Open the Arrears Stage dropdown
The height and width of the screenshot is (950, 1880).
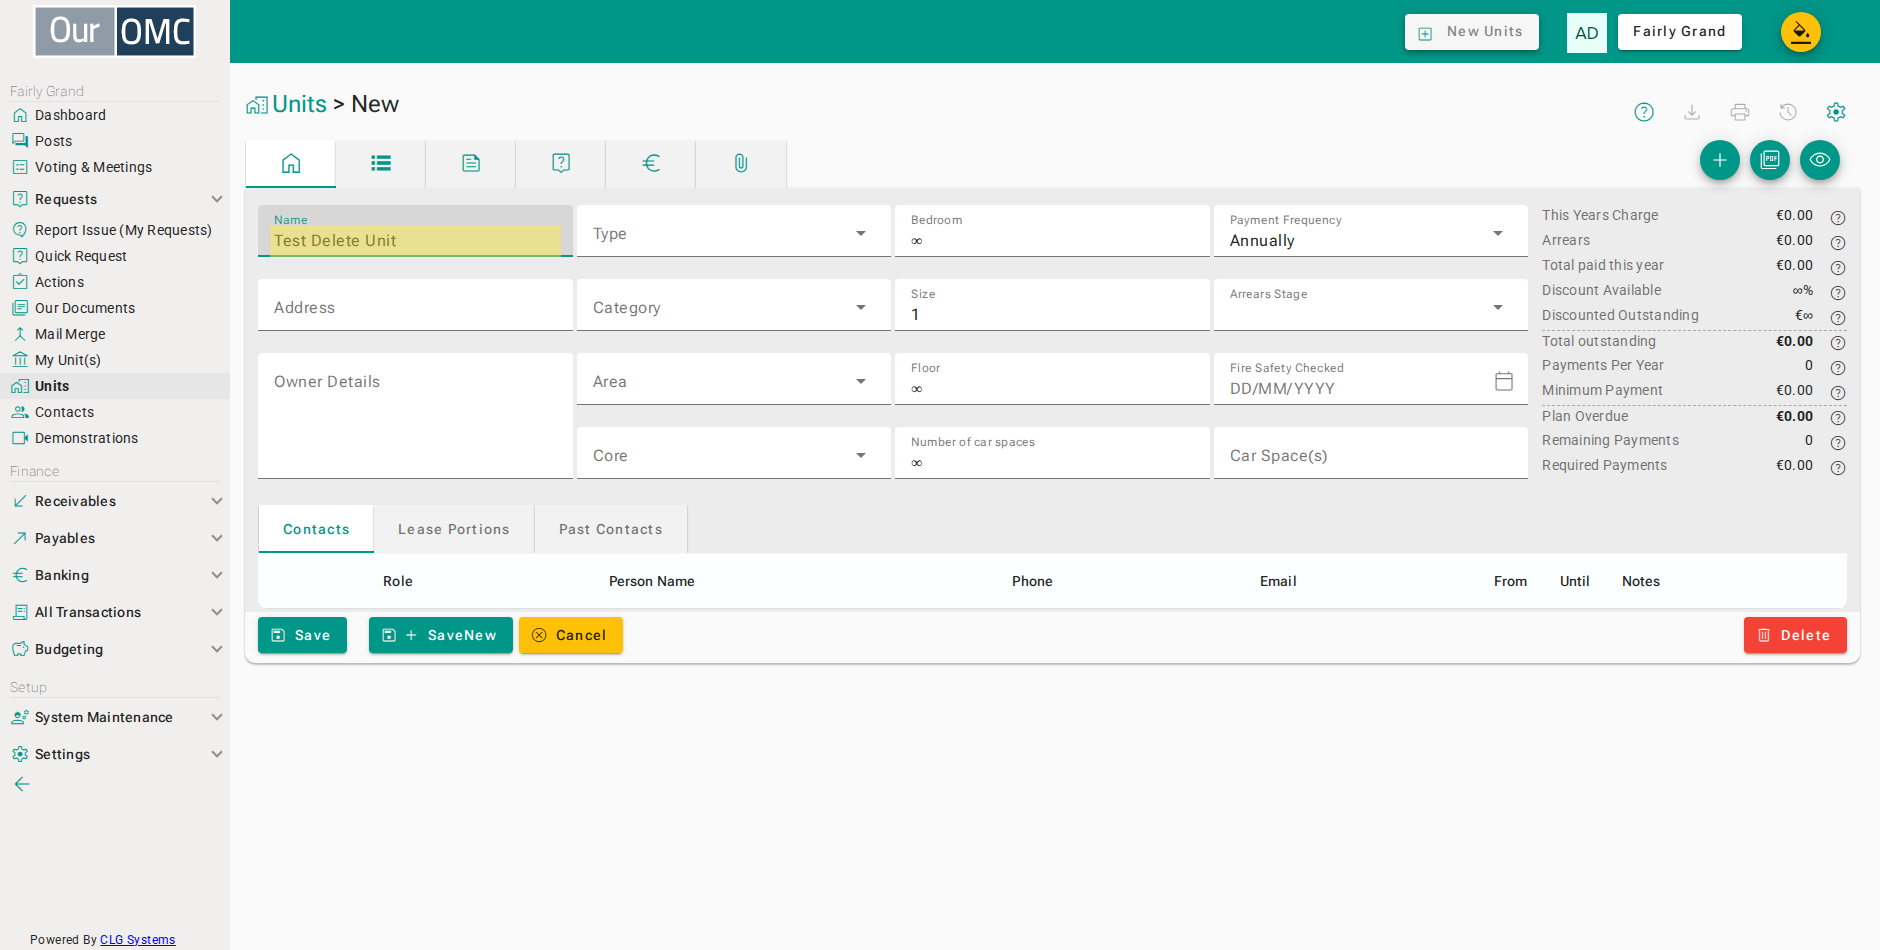1371,305
